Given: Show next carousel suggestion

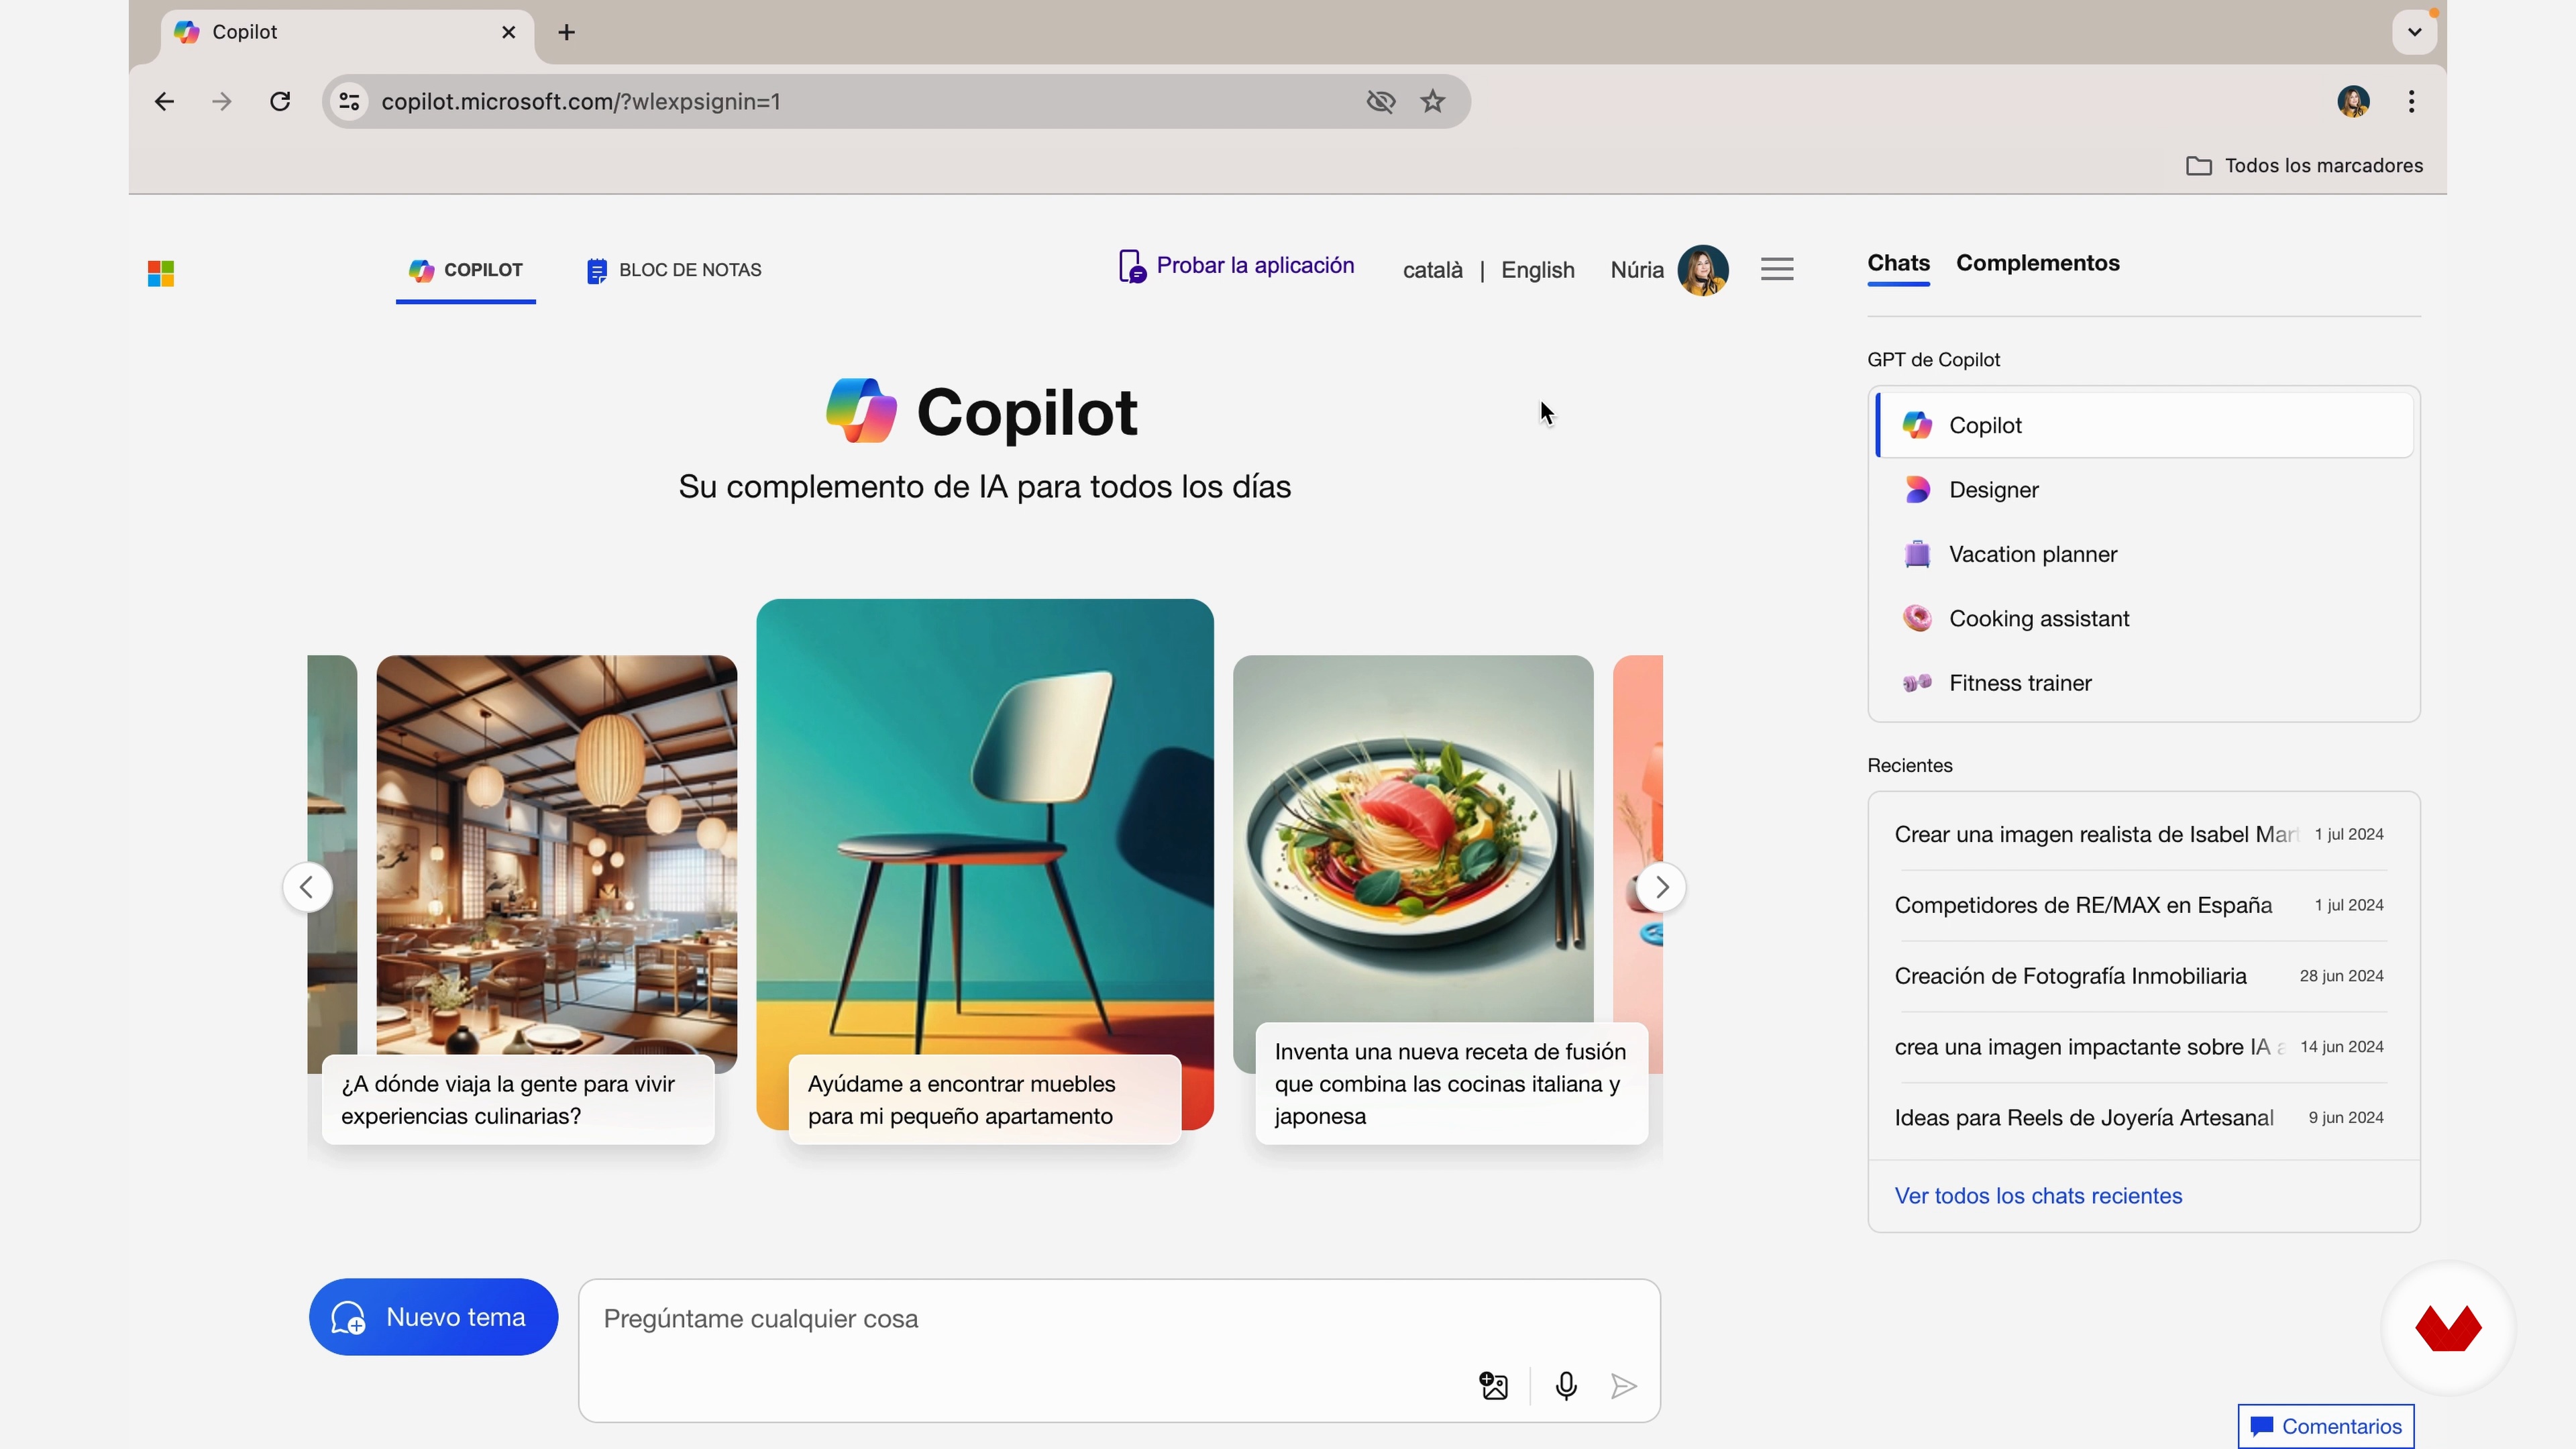Looking at the screenshot, I should 1661,887.
